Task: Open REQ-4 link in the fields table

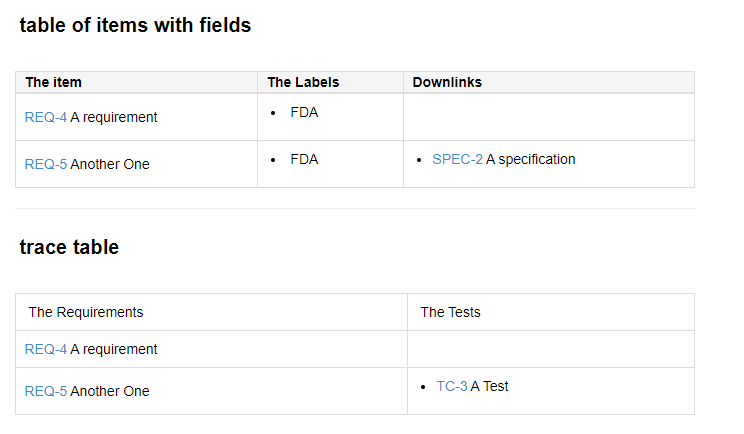Action: click(x=46, y=117)
